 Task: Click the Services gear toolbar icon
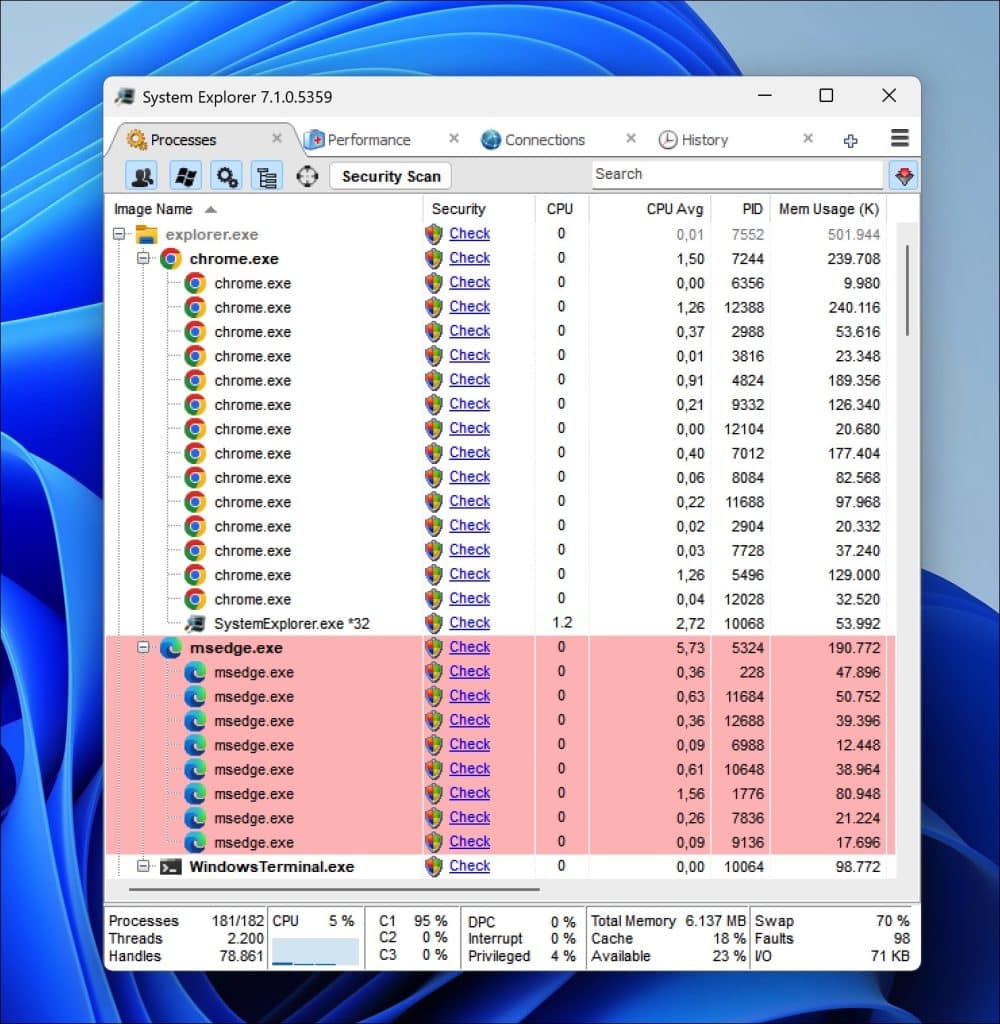click(x=226, y=175)
